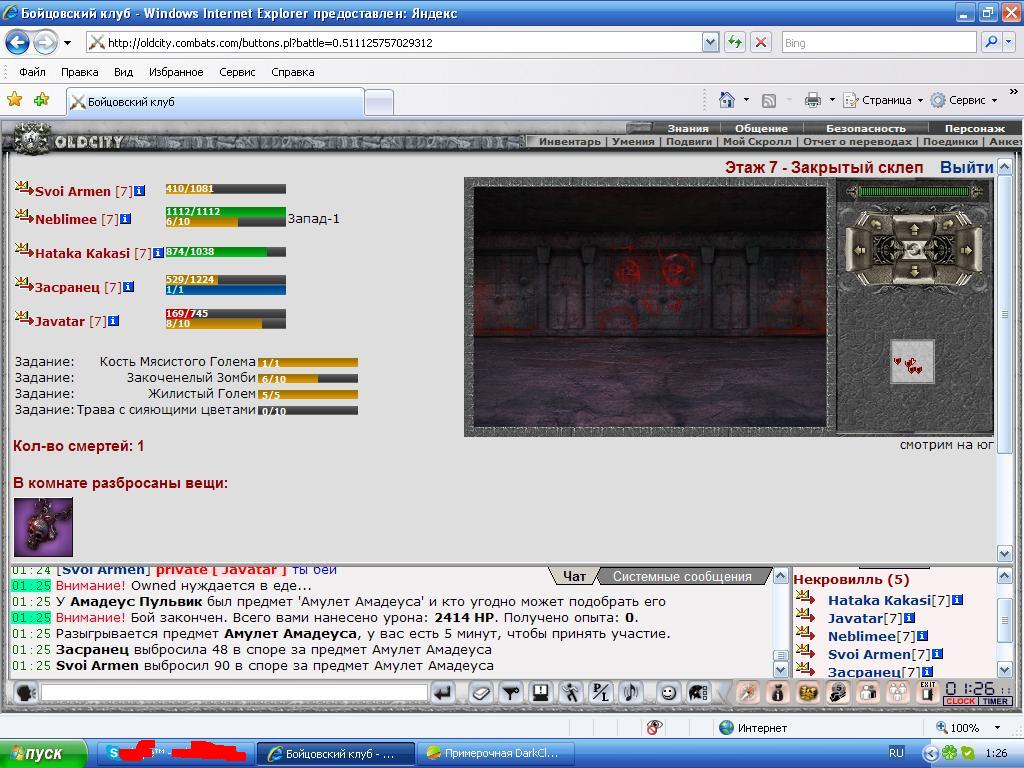Step backward with the down arrow pad

[x=914, y=270]
